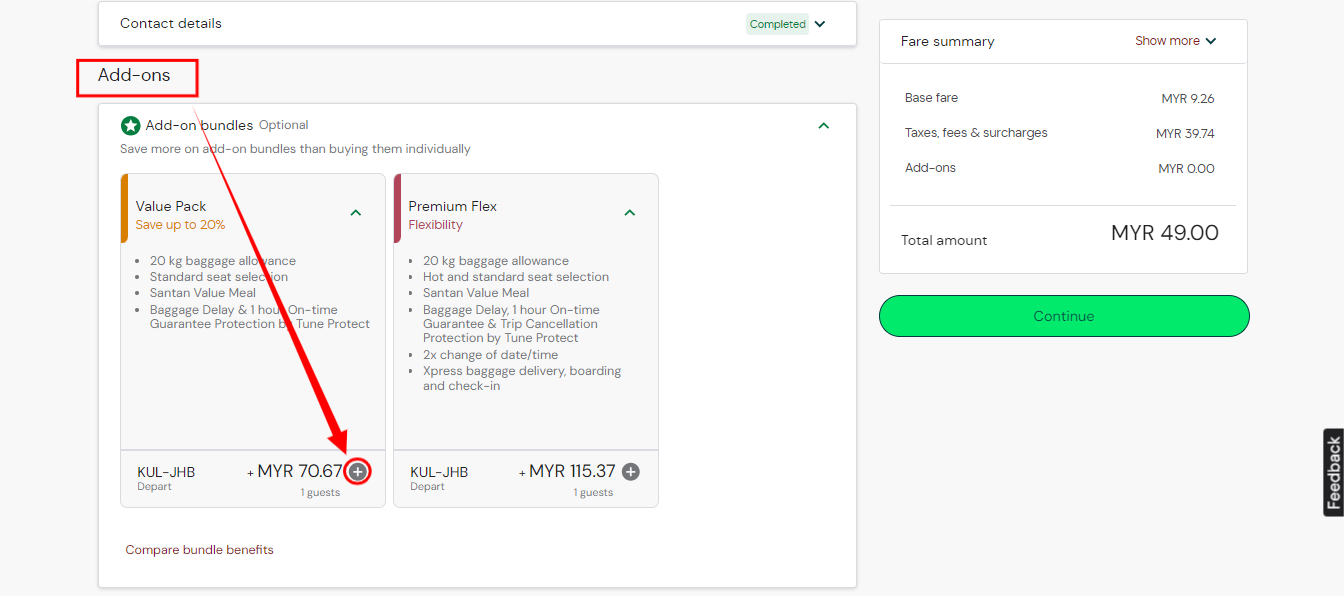The image size is (1344, 596).
Task: Click the green star Add-on bundles icon
Action: [x=130, y=126]
